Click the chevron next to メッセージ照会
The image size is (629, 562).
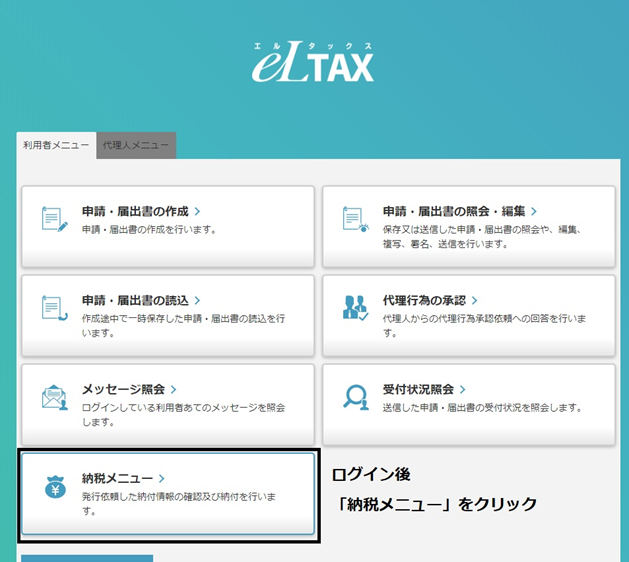pos(173,390)
